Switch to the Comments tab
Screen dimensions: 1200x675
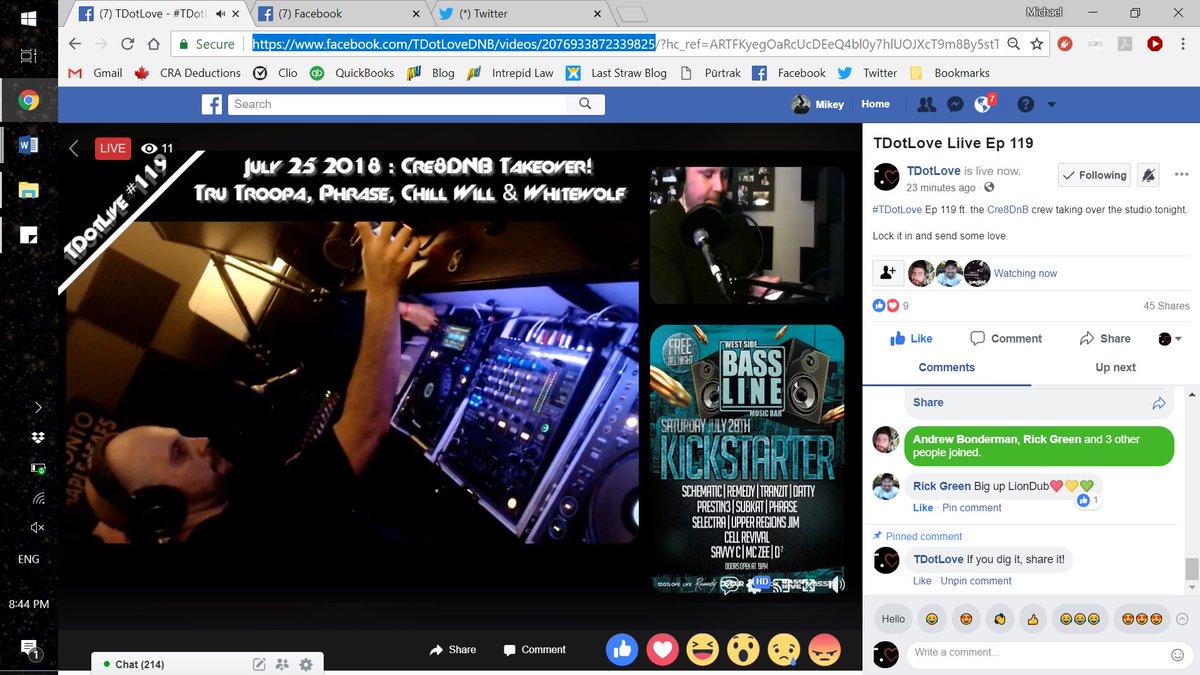point(946,367)
